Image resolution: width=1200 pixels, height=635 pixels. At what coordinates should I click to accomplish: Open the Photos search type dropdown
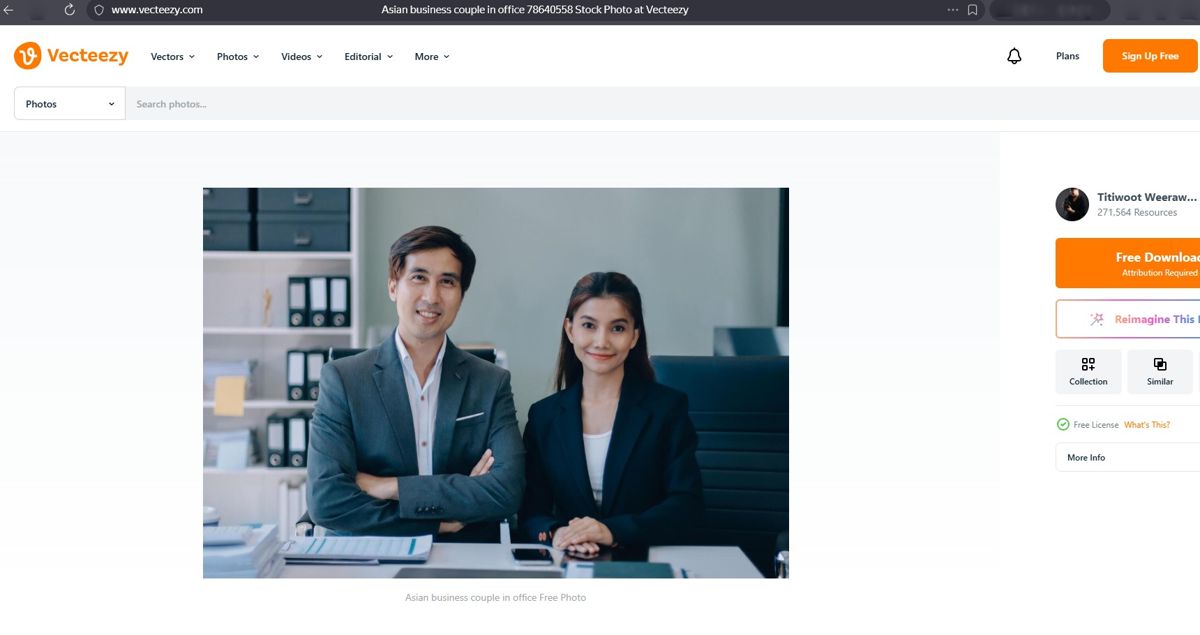70,104
